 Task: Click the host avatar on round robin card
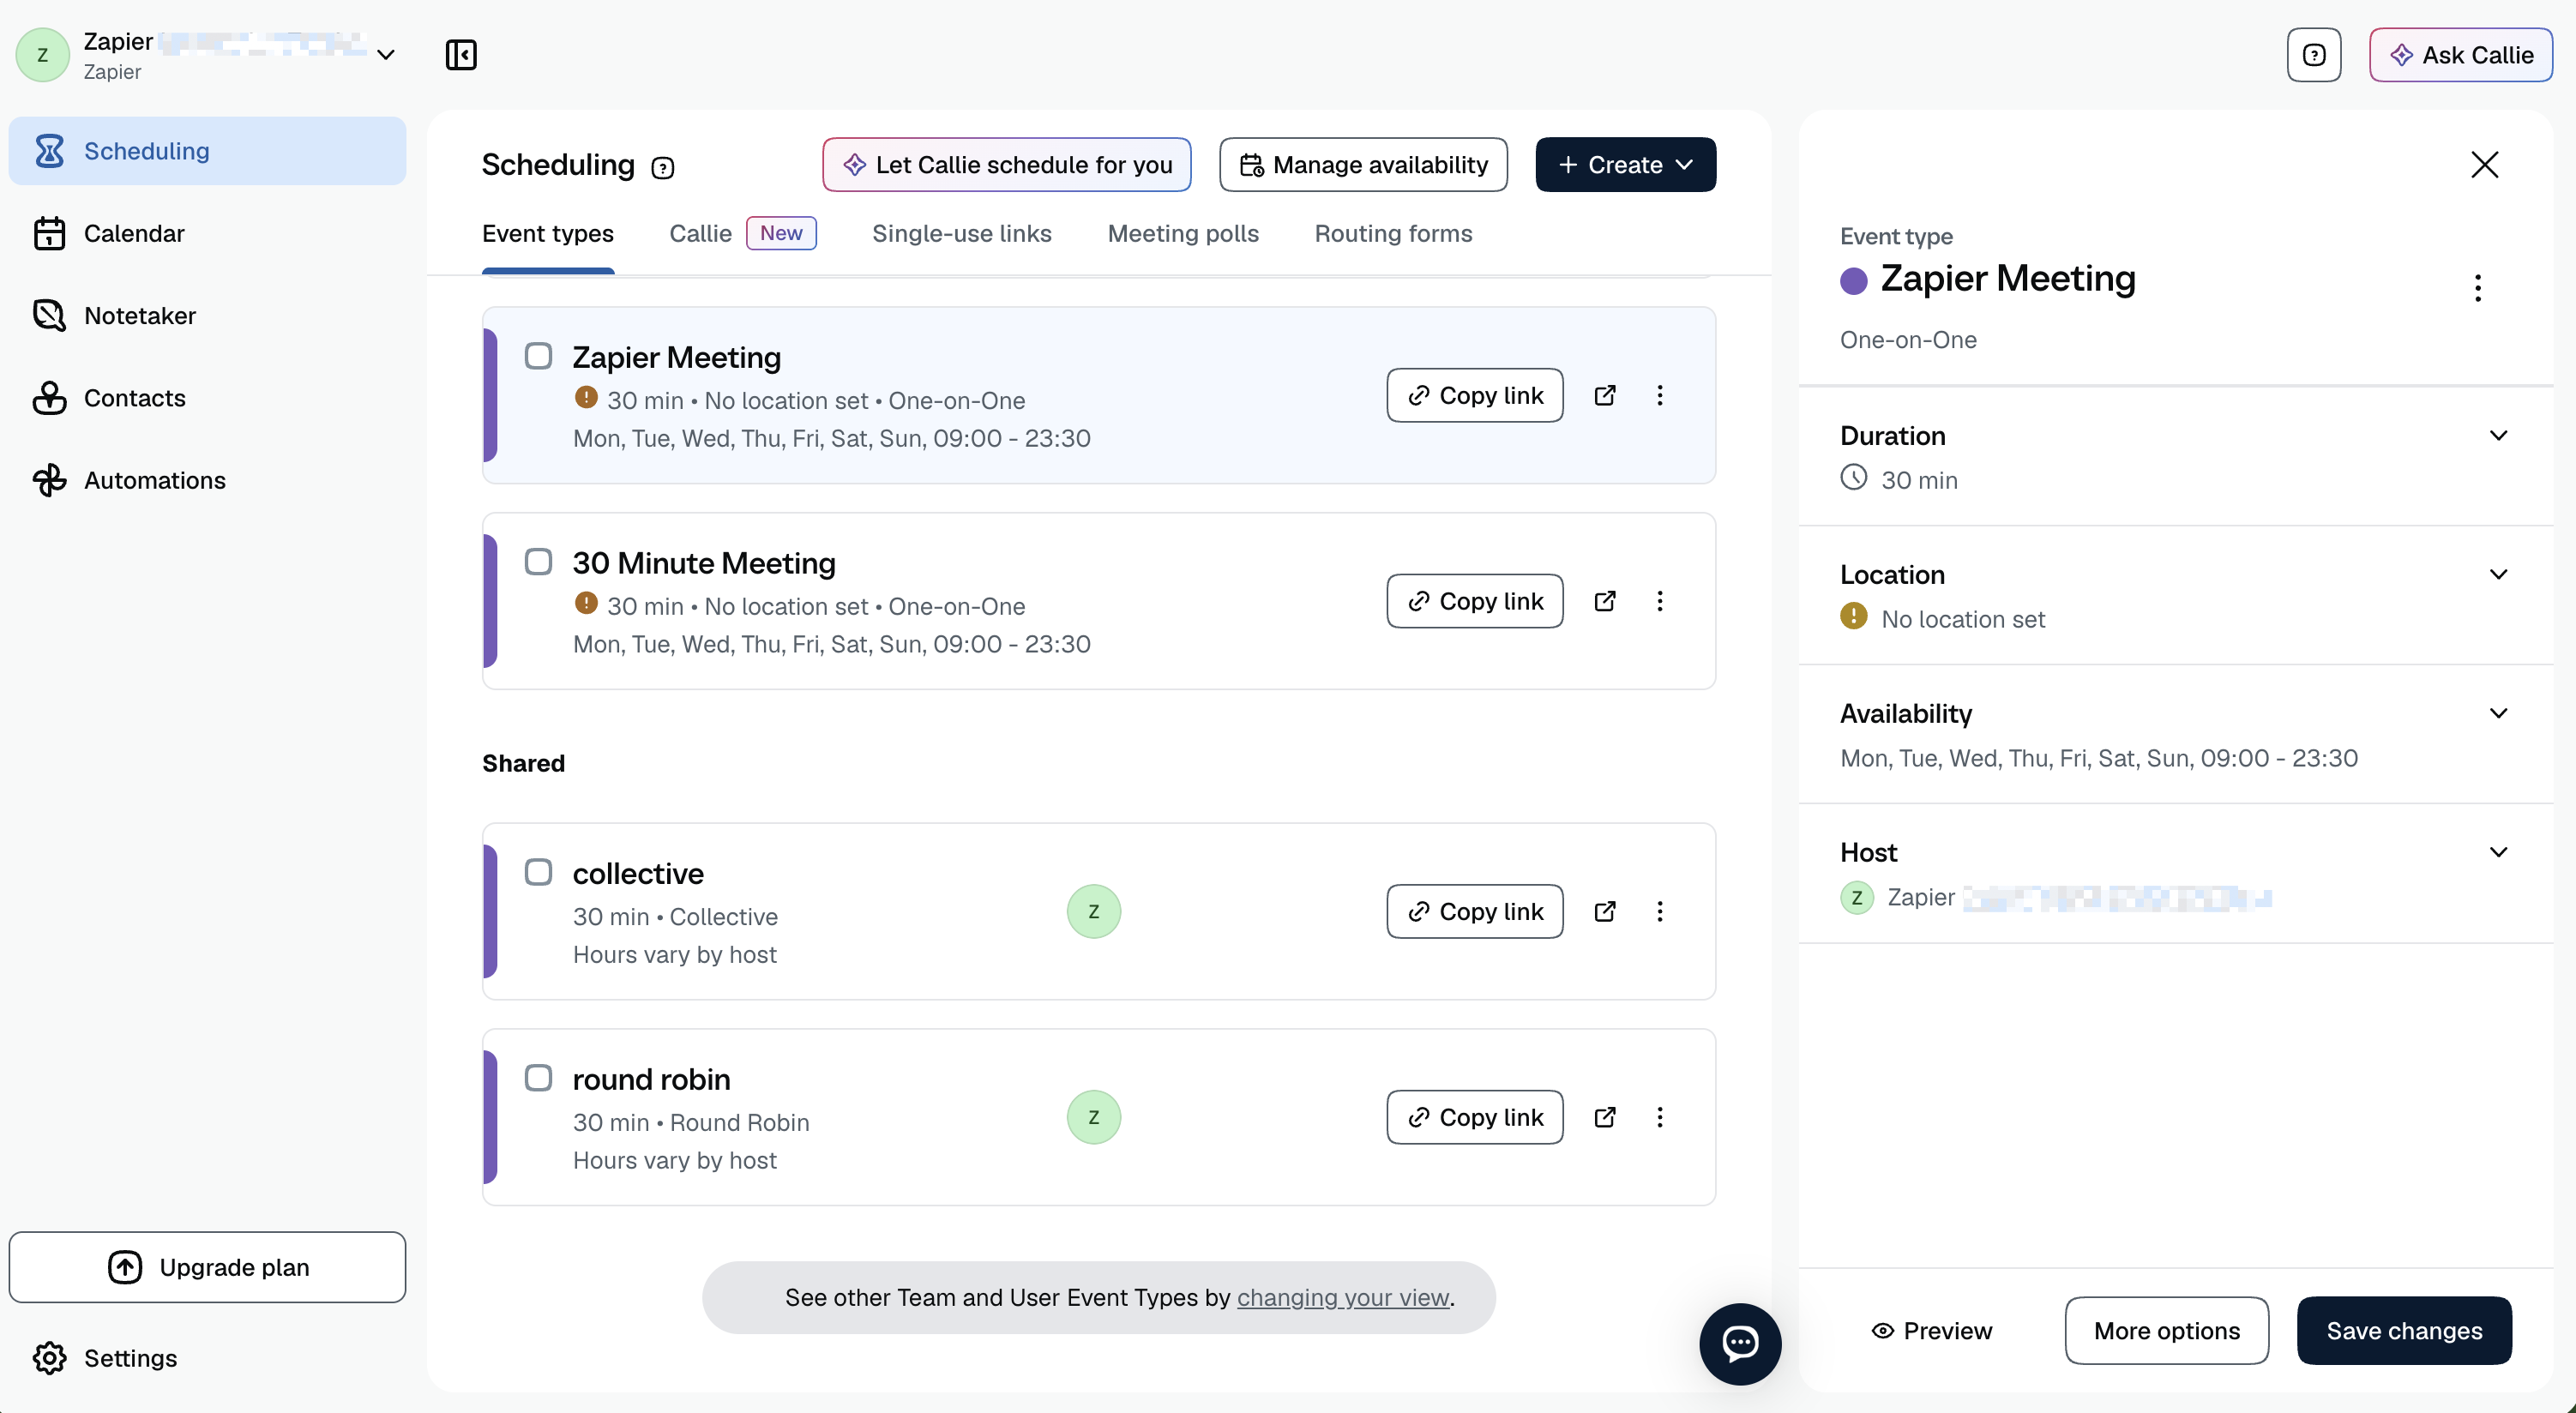(1093, 1118)
